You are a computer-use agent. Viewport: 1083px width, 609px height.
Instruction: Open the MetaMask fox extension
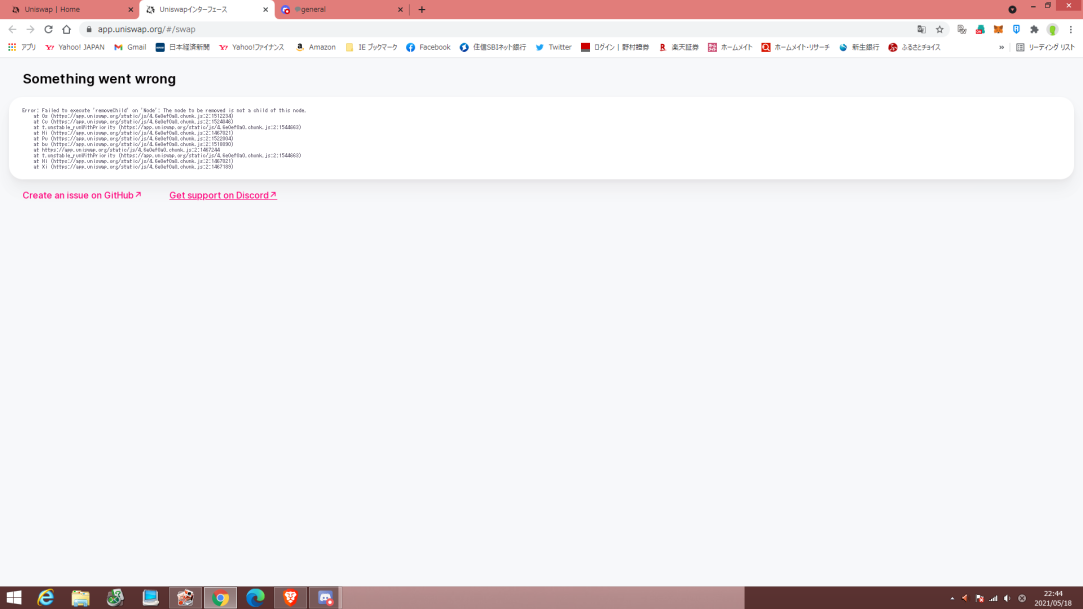pos(998,30)
